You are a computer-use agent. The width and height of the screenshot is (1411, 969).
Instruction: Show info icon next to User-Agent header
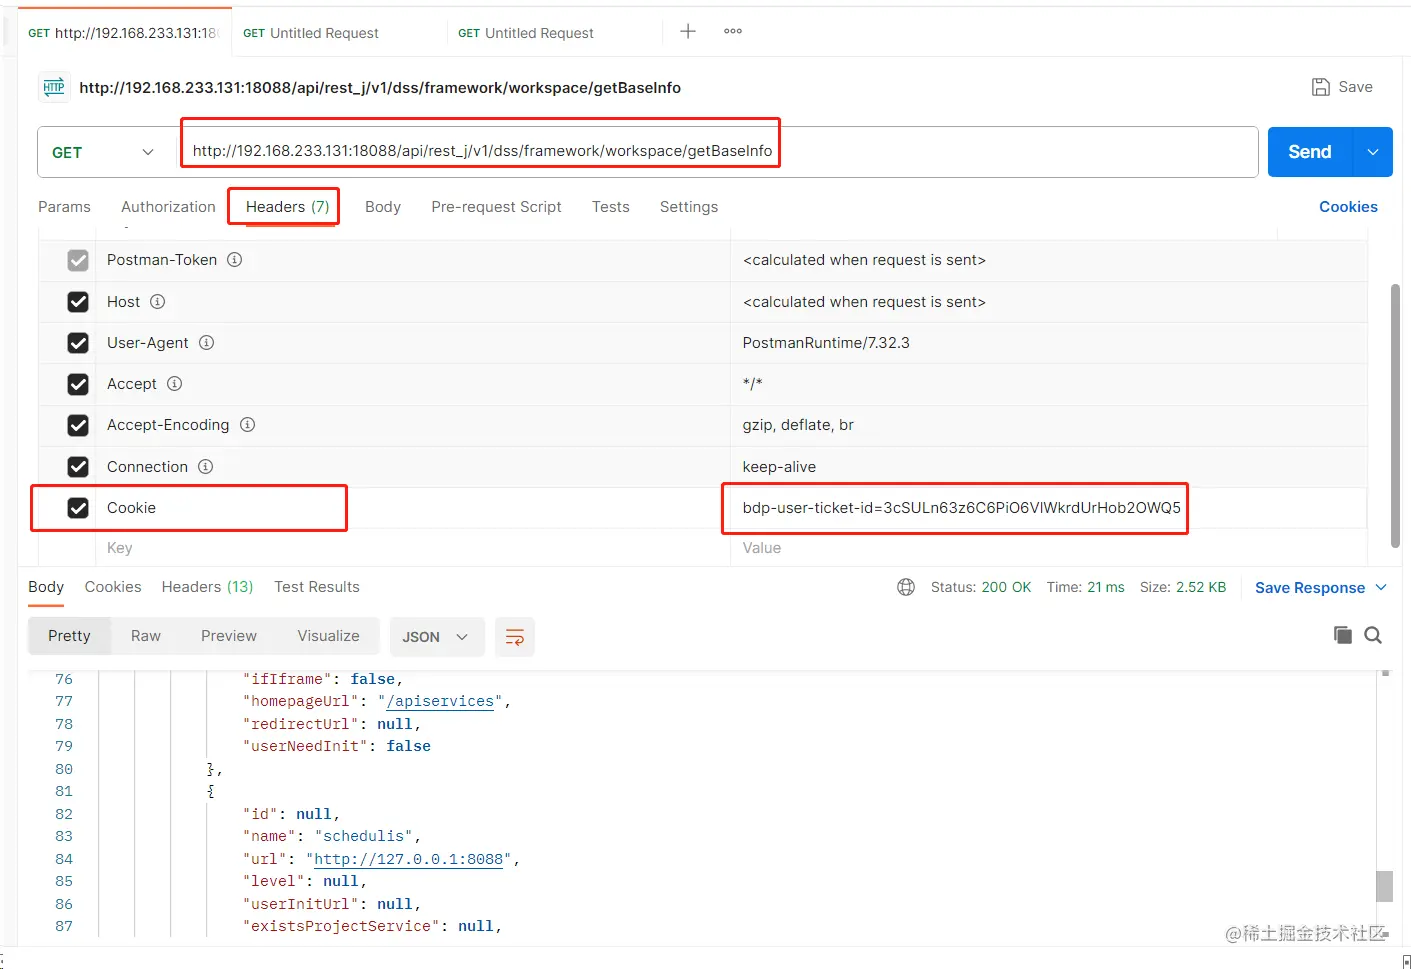(207, 343)
